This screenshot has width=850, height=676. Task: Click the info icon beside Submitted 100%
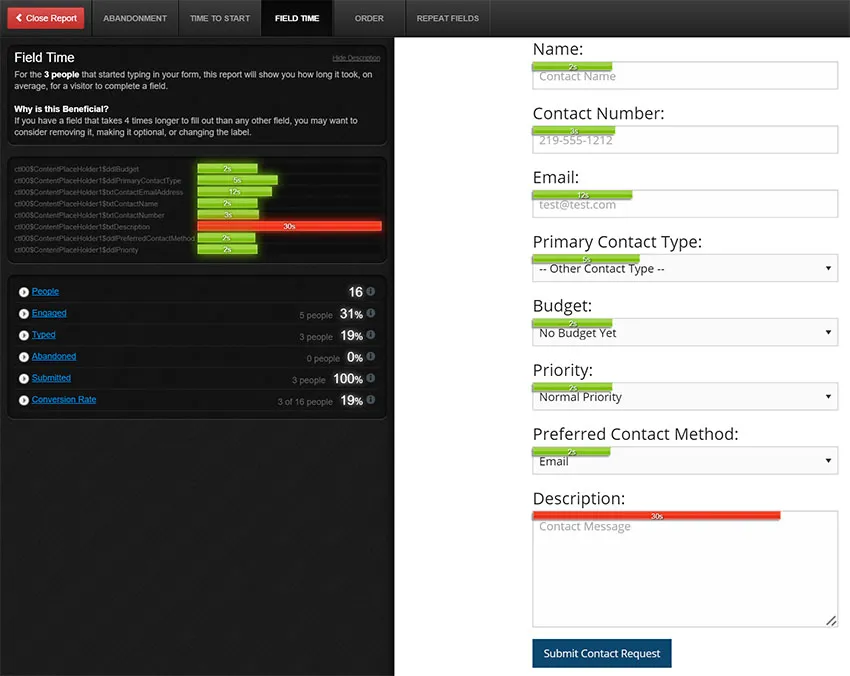coord(371,379)
